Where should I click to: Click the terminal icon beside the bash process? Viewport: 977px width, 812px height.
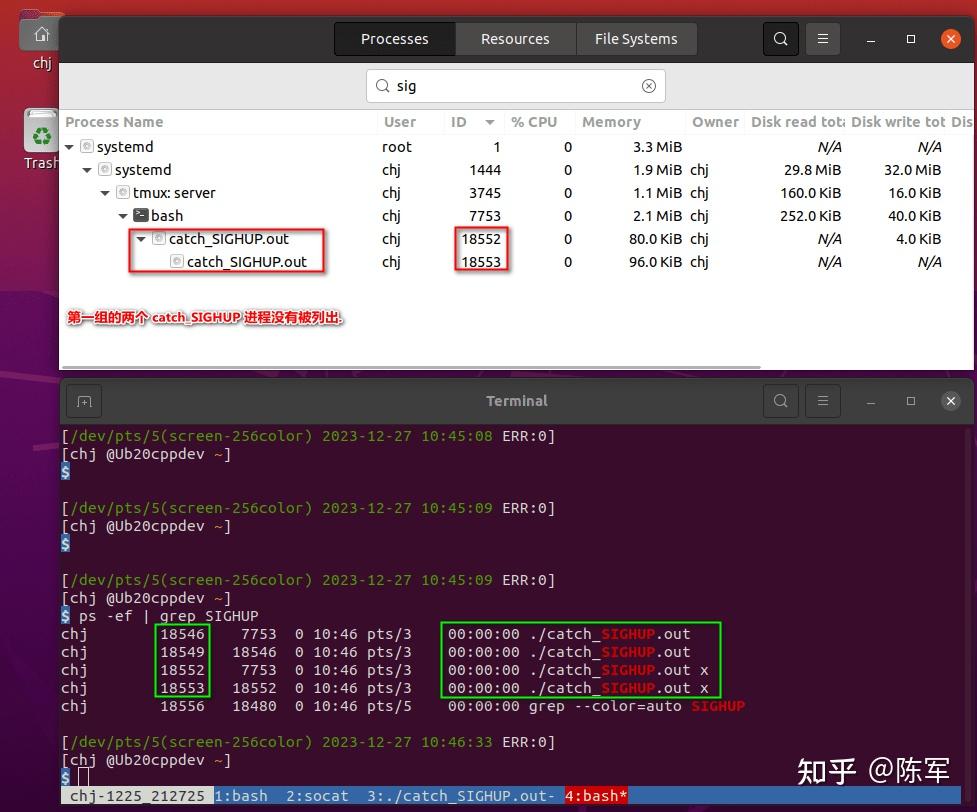[x=140, y=215]
